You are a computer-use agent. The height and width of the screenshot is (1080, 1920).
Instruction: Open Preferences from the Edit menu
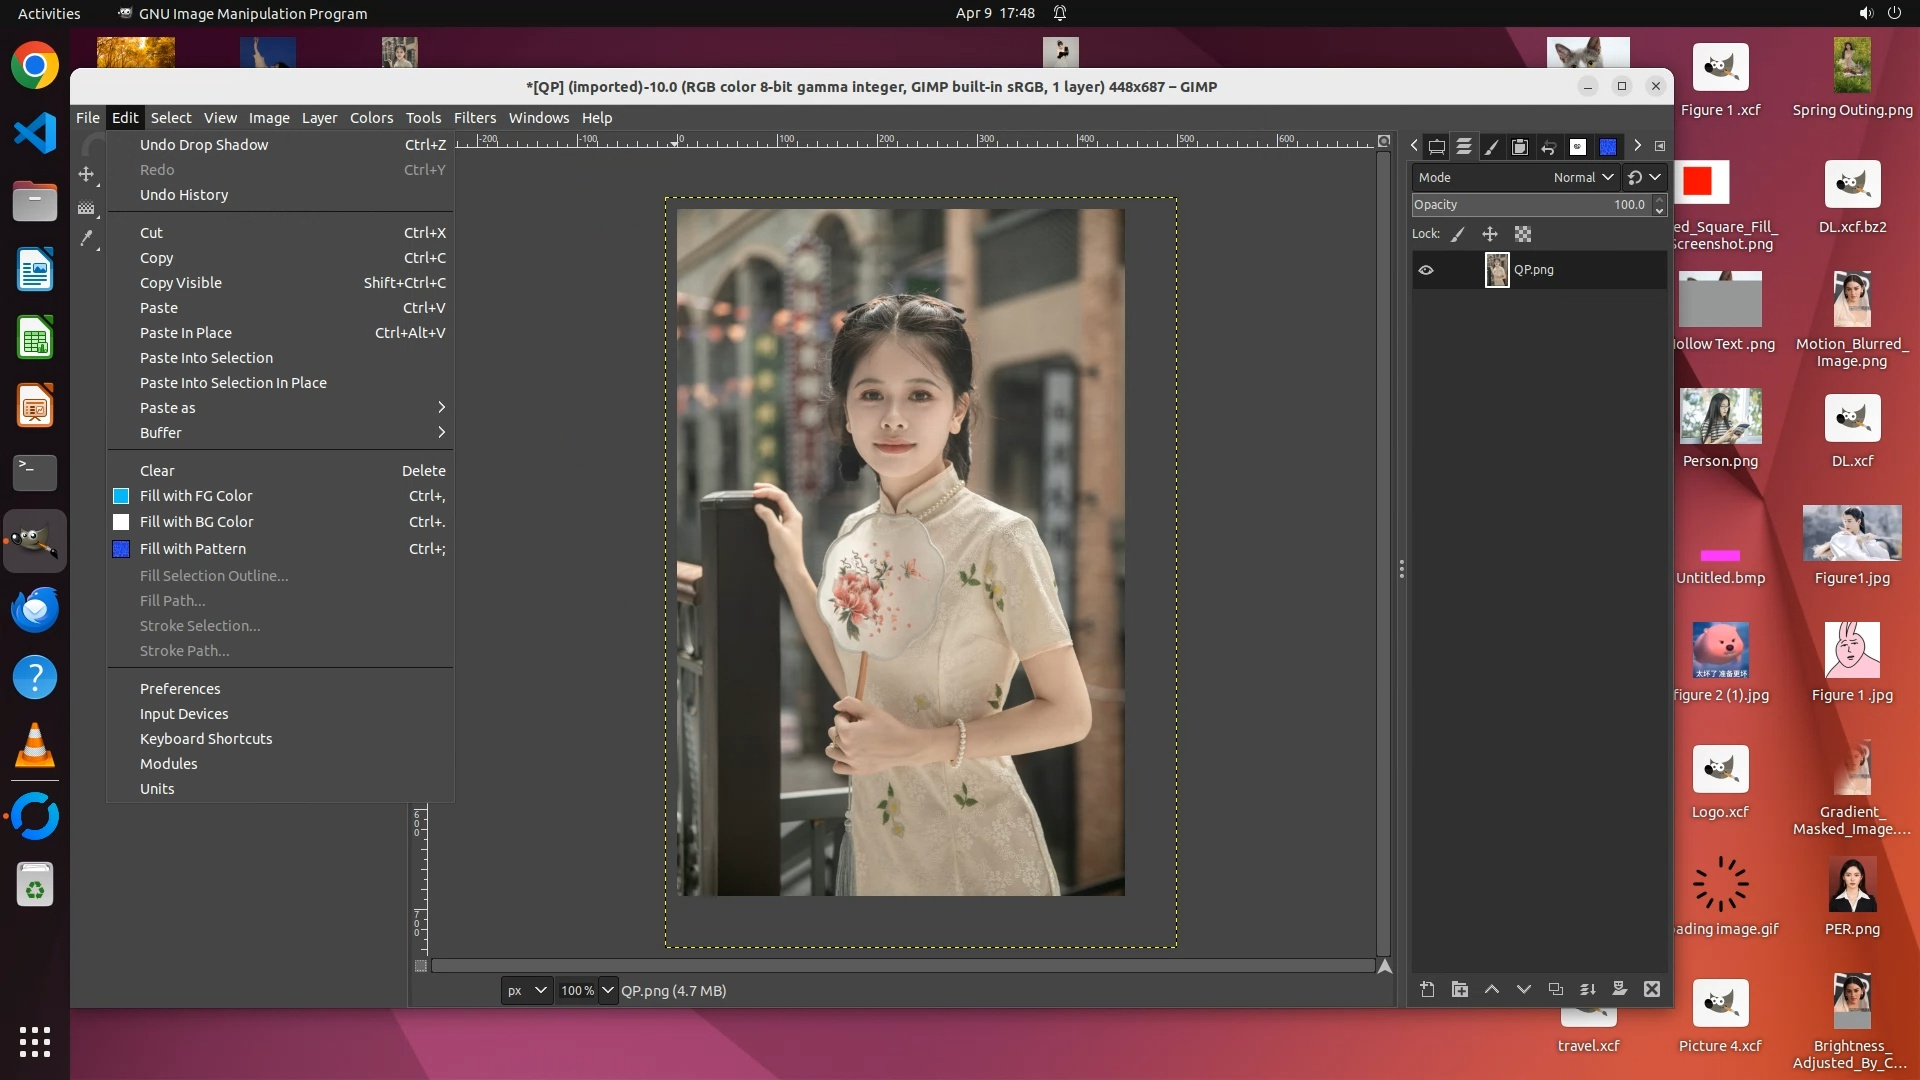click(x=180, y=689)
